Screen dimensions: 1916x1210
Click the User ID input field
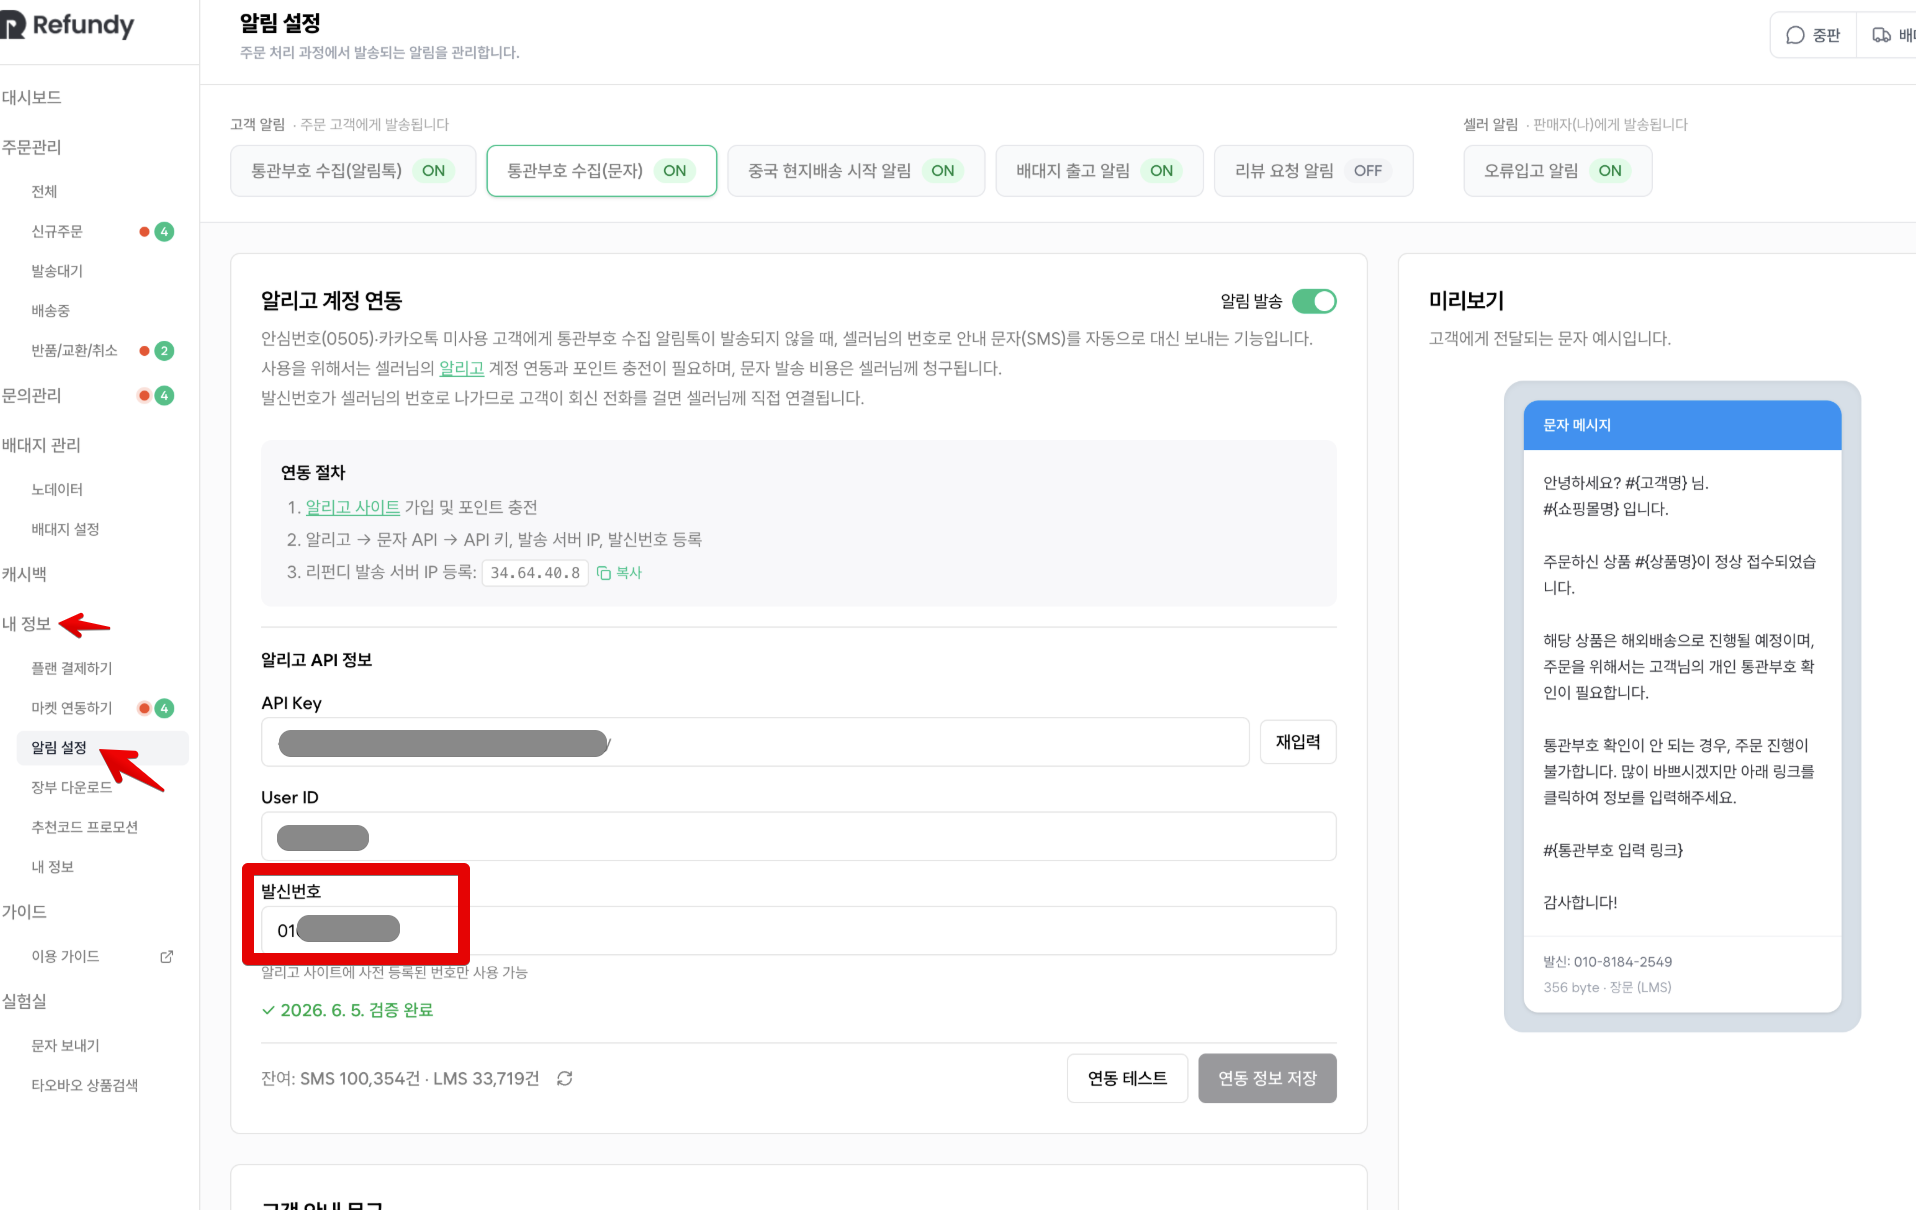pyautogui.click(x=798, y=837)
